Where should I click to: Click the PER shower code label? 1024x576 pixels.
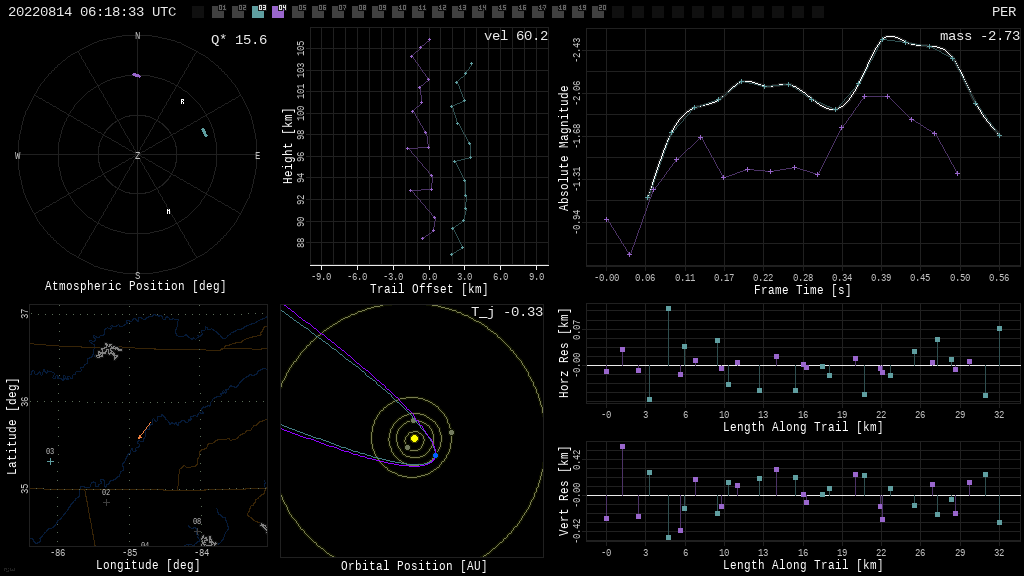click(1003, 12)
